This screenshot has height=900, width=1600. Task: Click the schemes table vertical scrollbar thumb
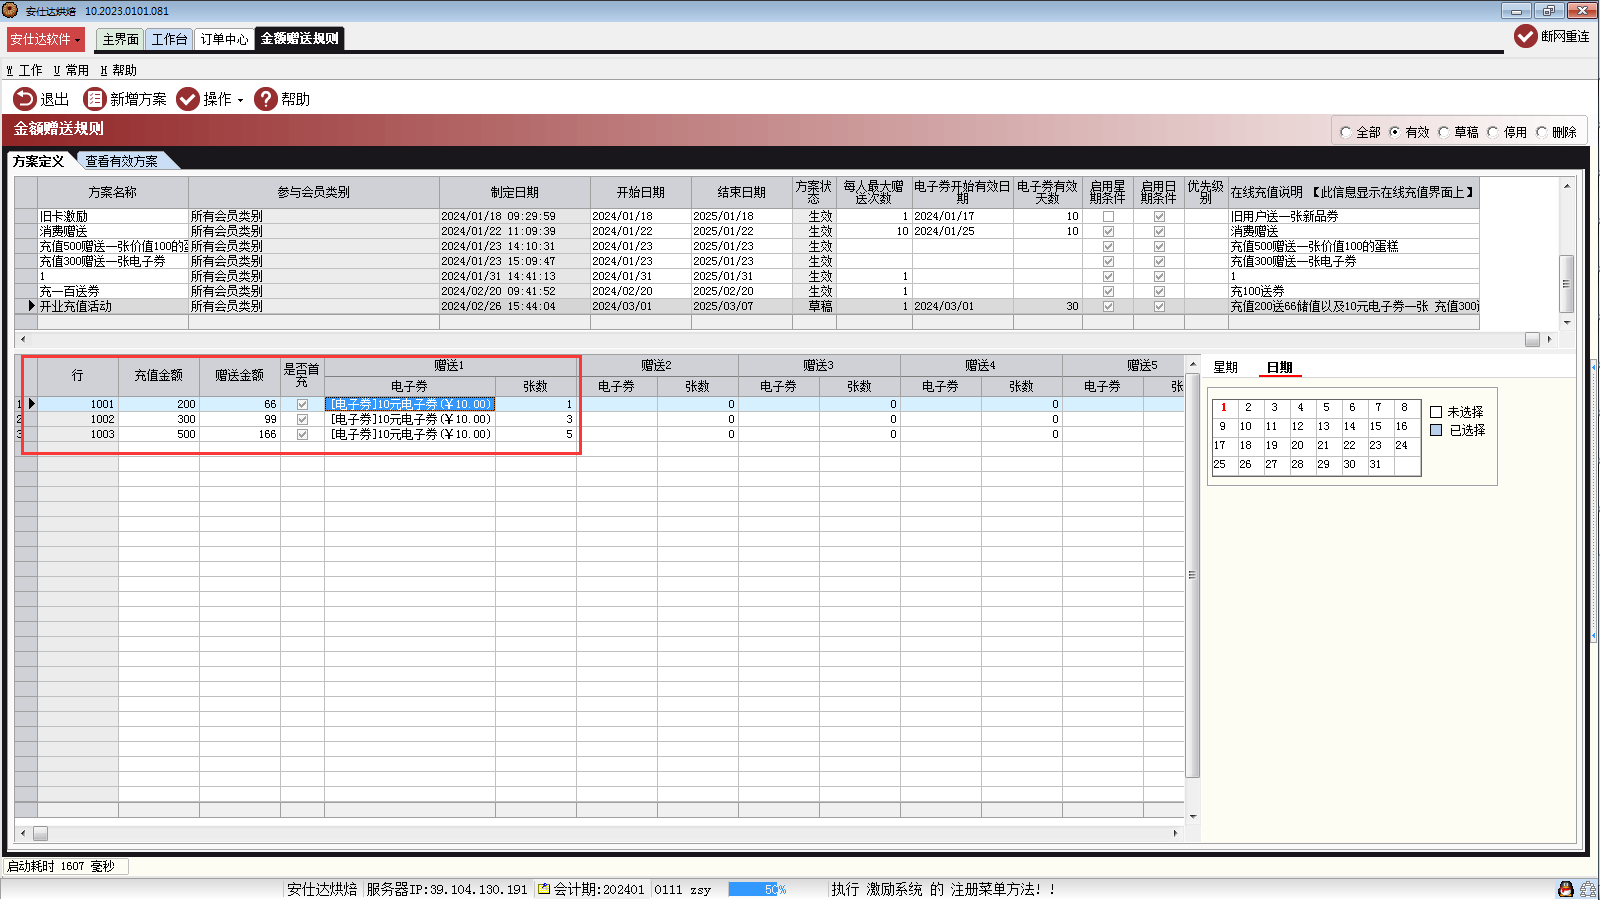pyautogui.click(x=1567, y=284)
